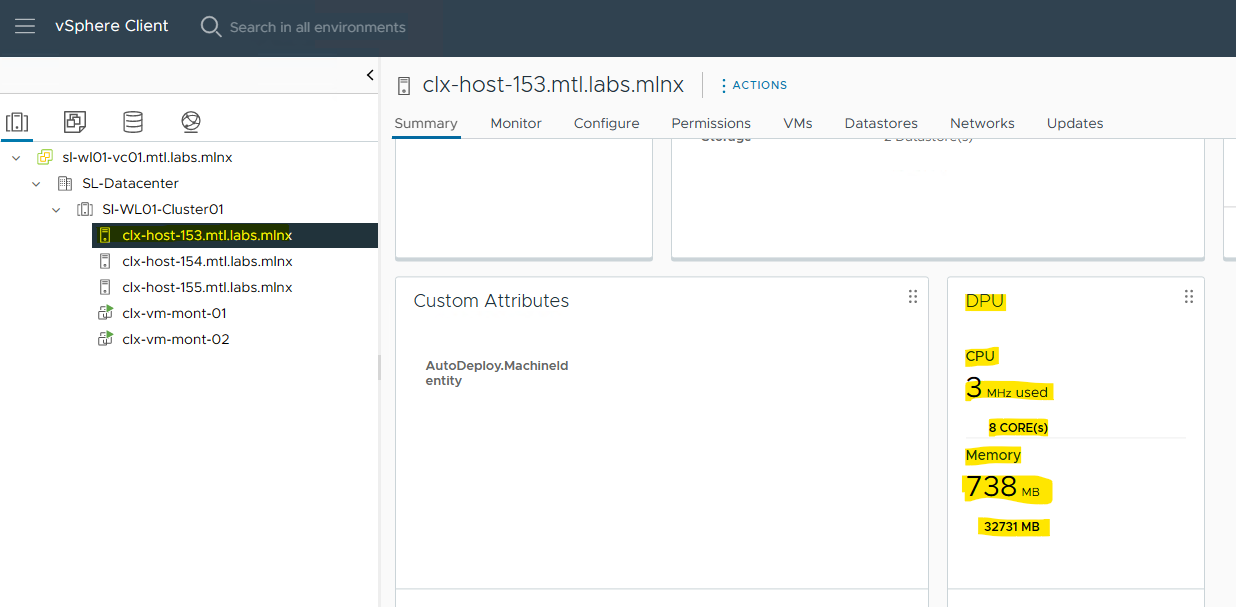Click the AutoDeploy.MachineIdentity attribute text
Screen dimensions: 1236x607
497,373
